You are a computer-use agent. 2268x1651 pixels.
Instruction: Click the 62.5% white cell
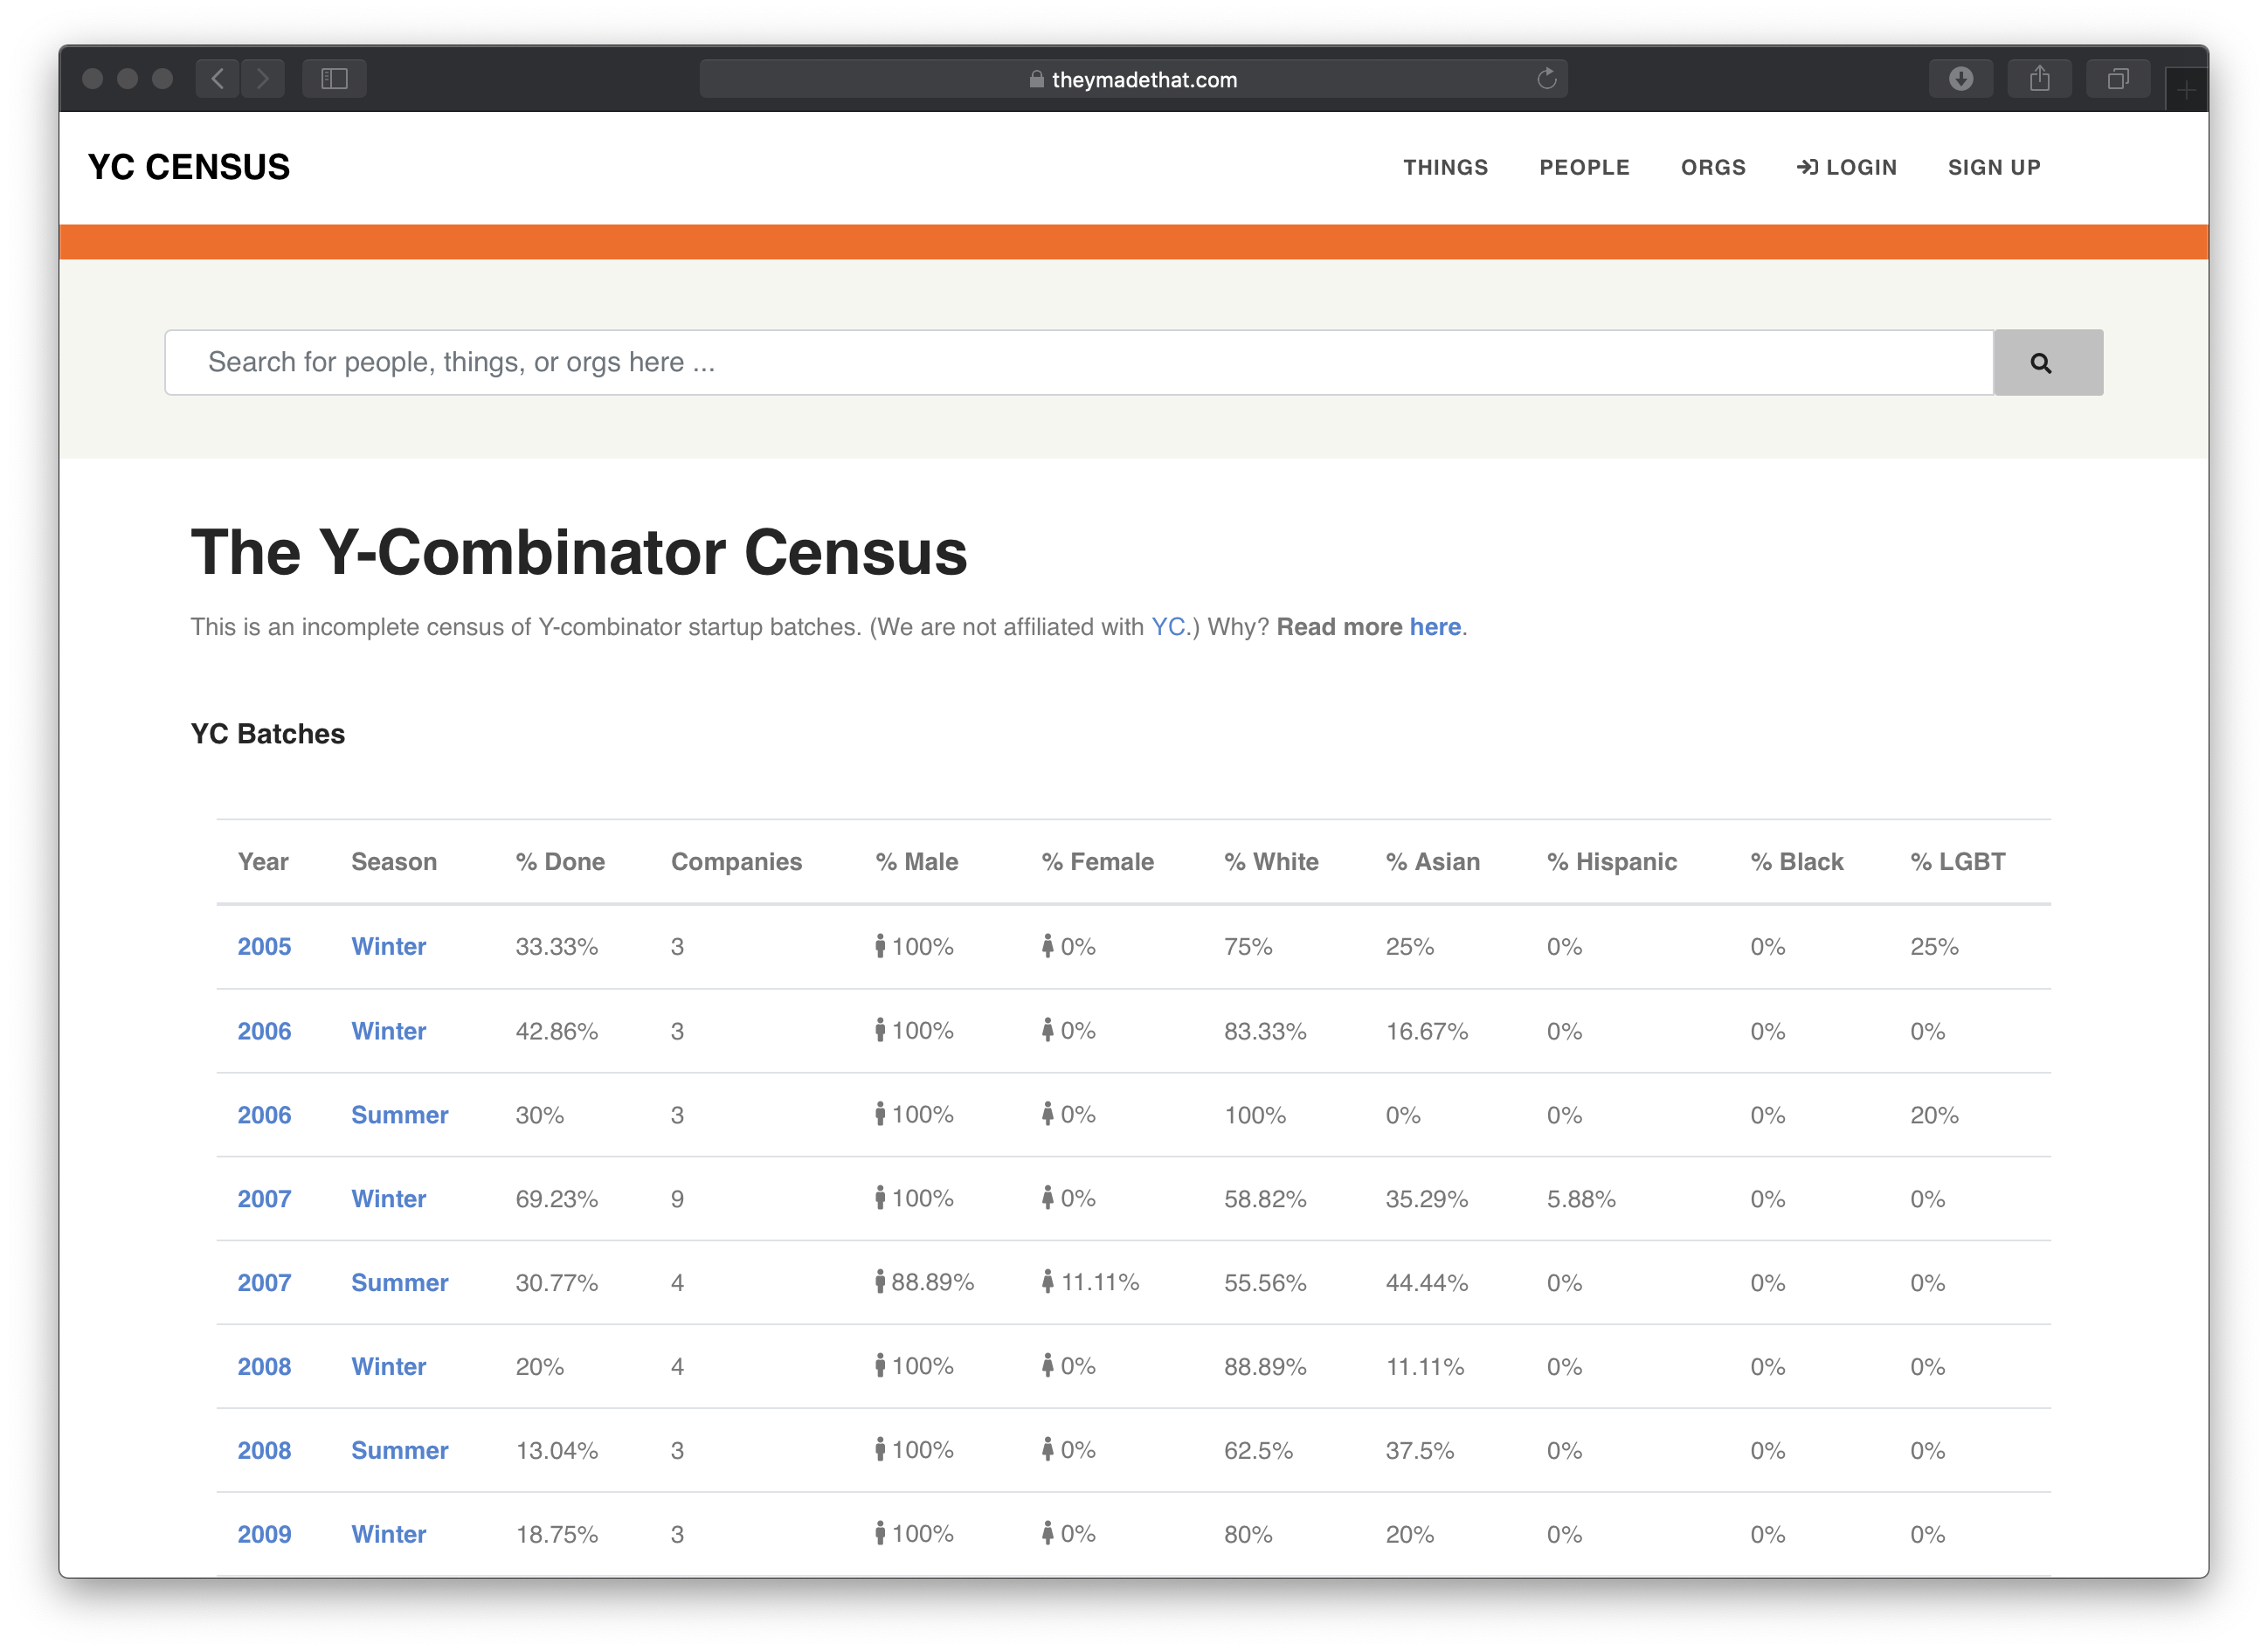pos(1258,1451)
